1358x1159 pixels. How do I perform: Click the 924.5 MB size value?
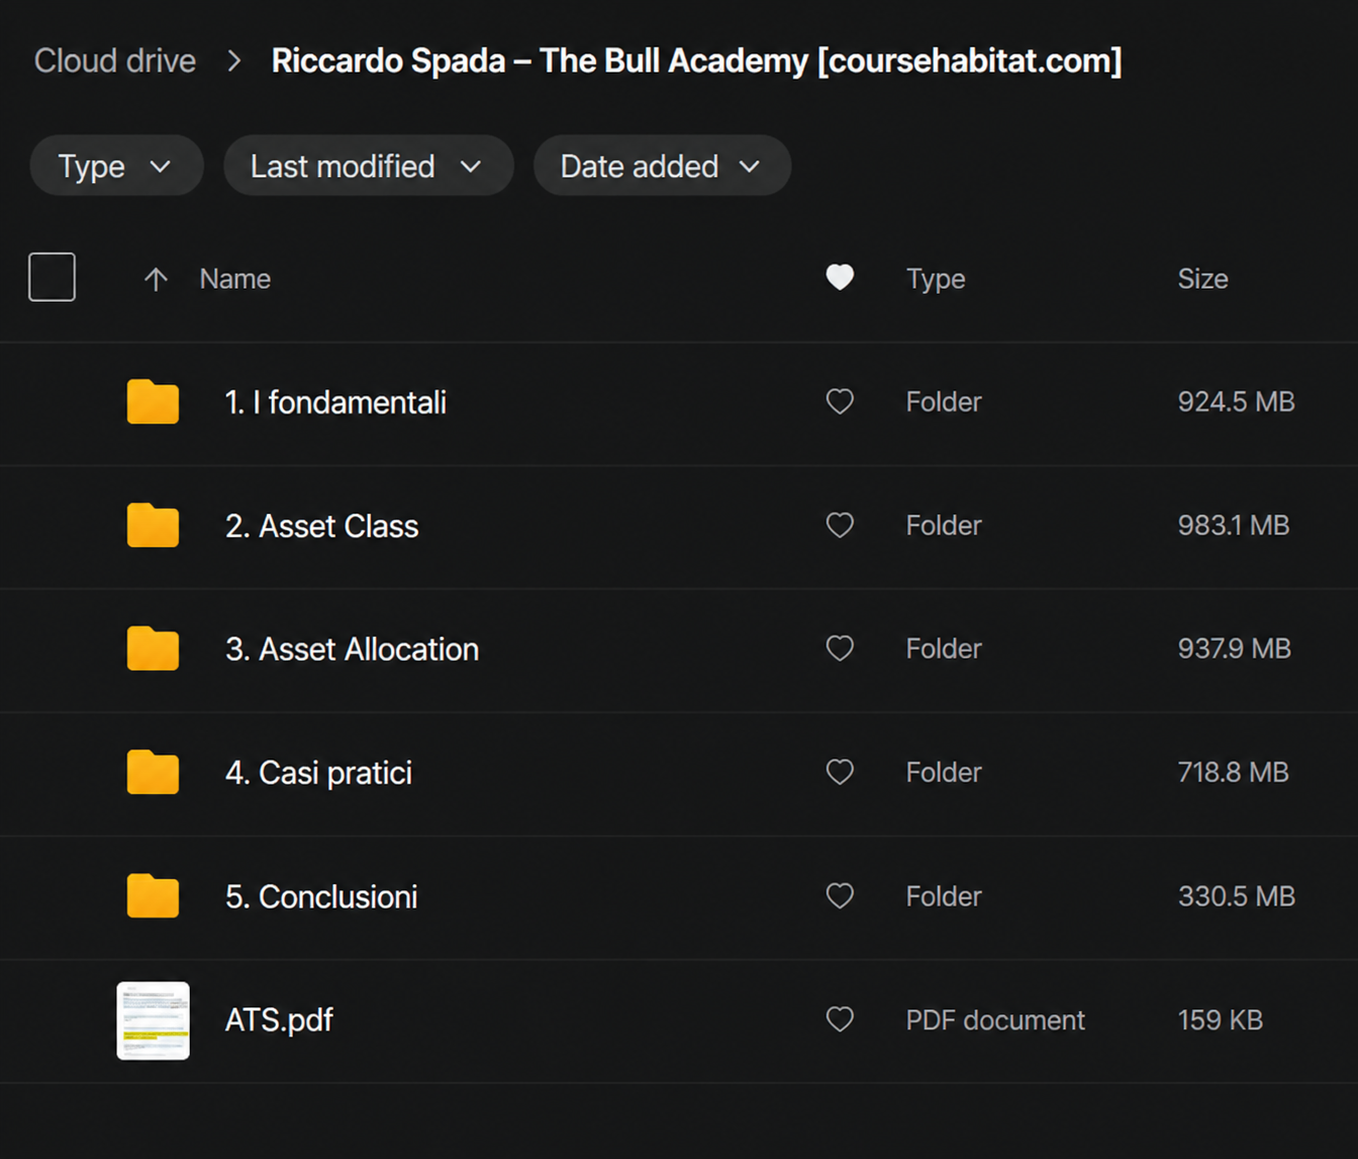1236,402
